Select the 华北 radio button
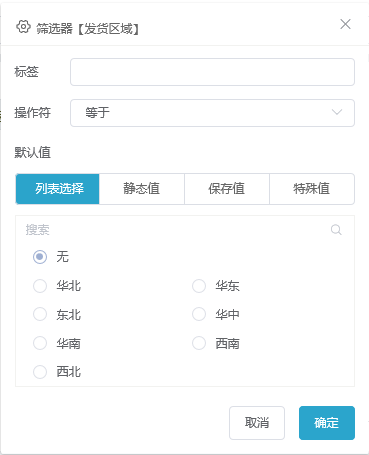The image size is (369, 455). click(x=40, y=286)
